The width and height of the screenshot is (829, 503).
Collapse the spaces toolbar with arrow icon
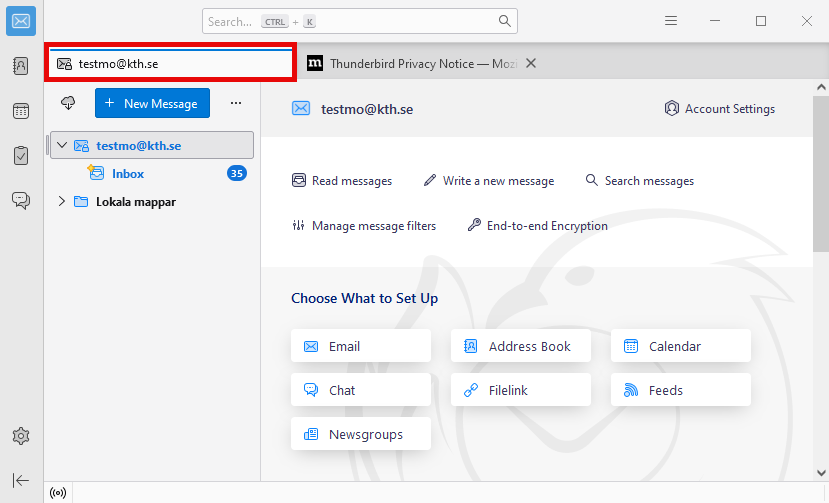21,481
